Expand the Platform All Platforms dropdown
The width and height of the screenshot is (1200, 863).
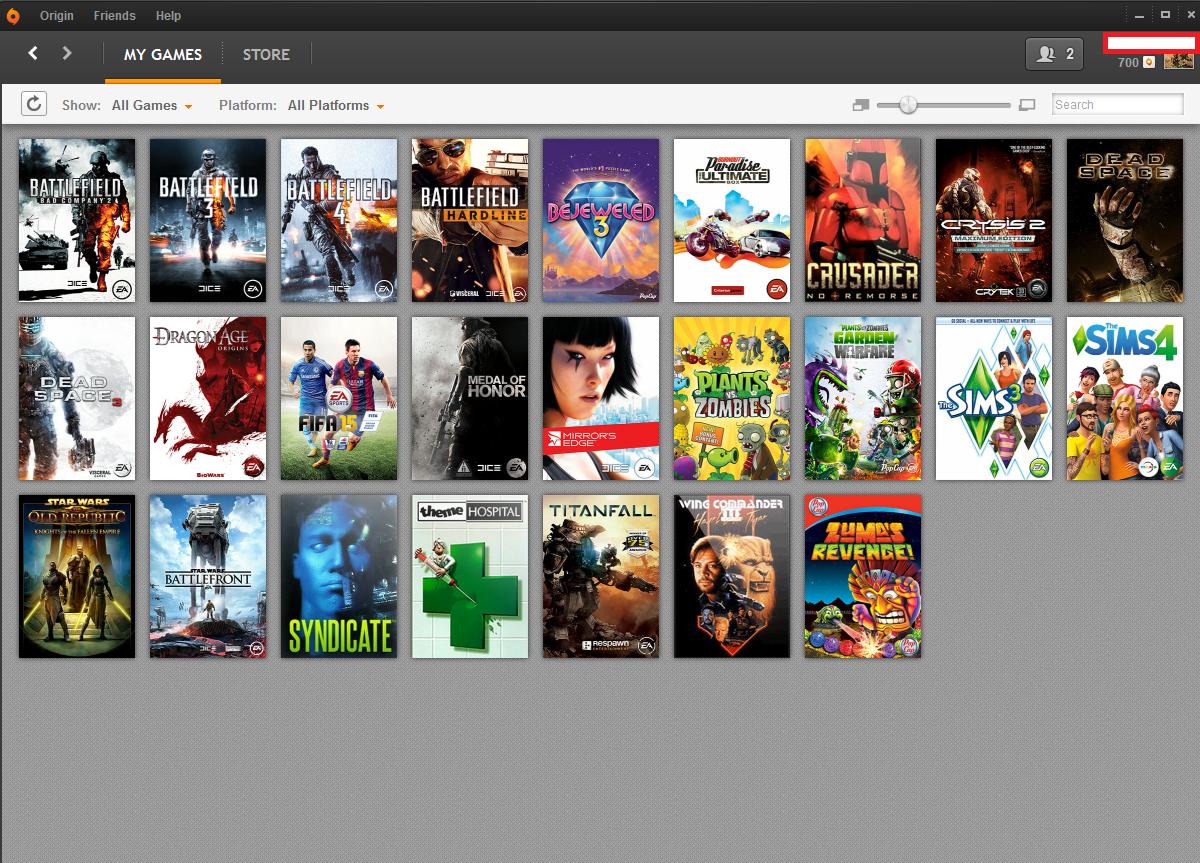[x=336, y=105]
